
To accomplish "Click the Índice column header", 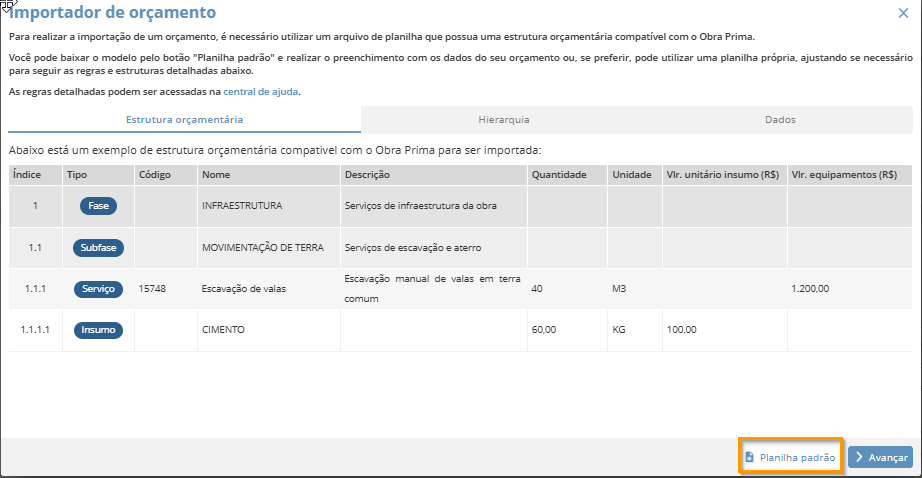I will click(x=27, y=175).
